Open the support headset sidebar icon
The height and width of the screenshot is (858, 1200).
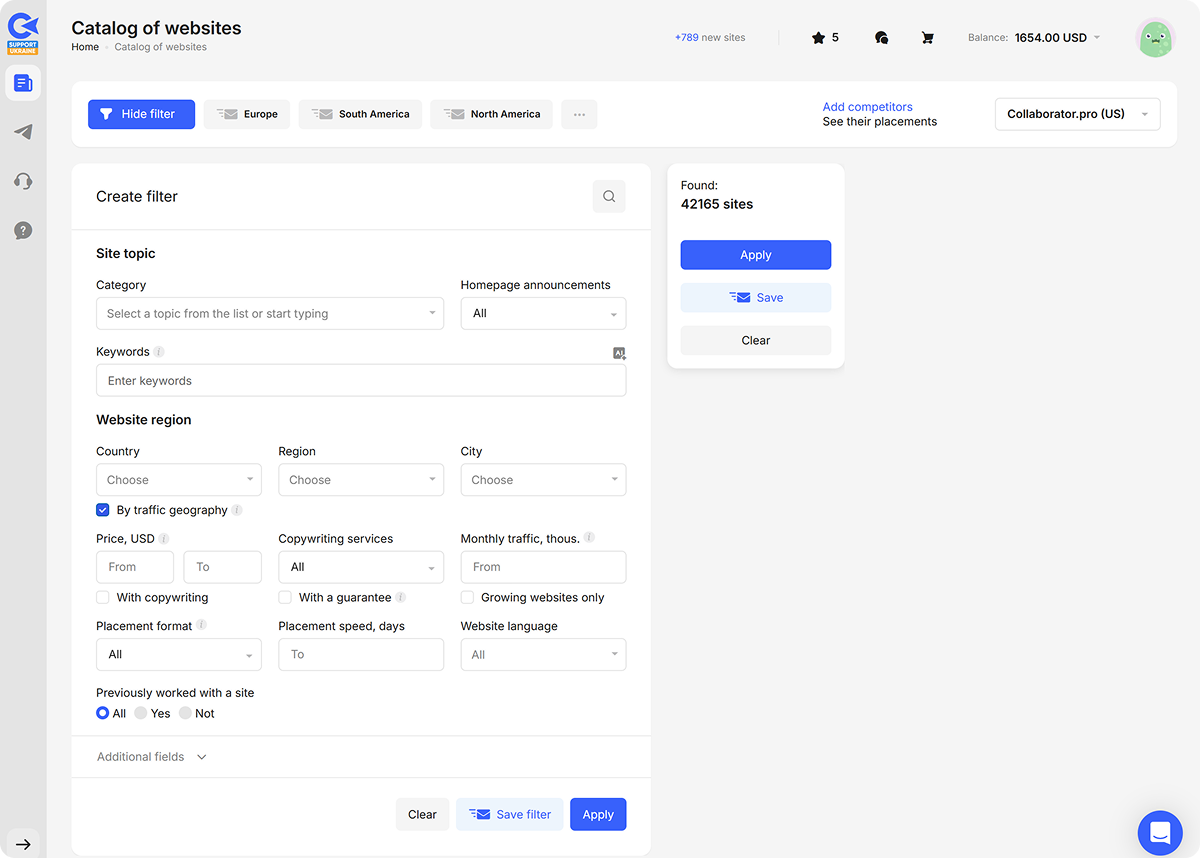[23, 181]
